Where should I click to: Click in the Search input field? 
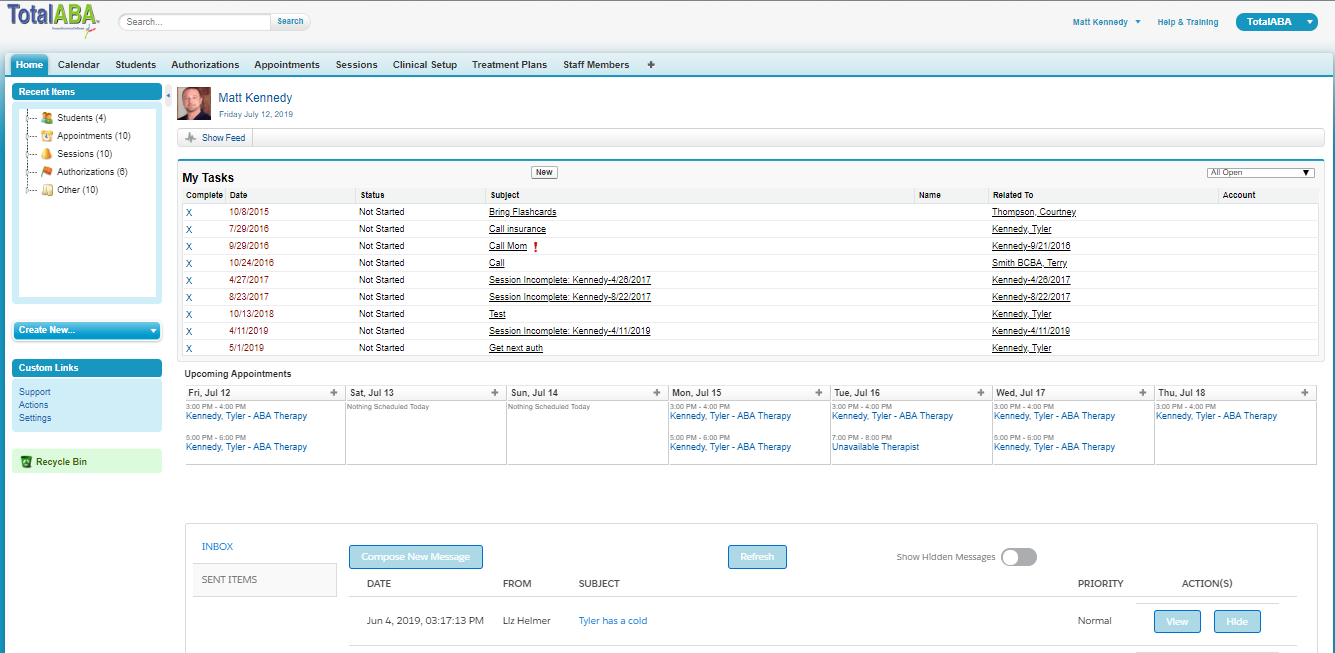pos(195,22)
